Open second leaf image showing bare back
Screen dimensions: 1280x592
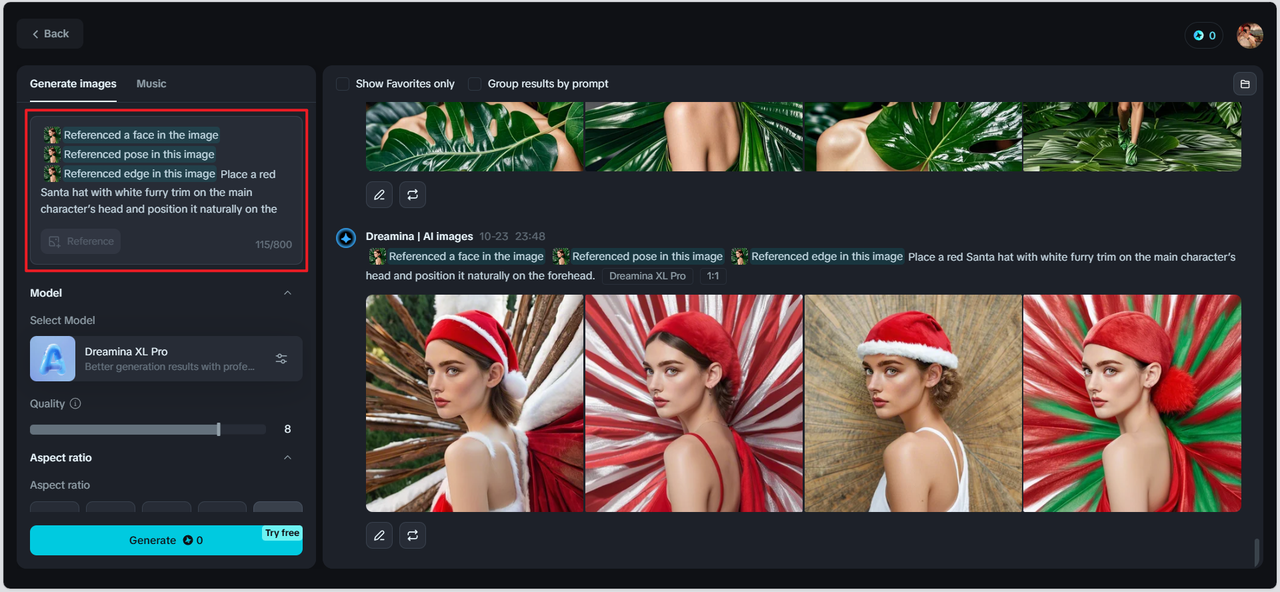click(694, 136)
